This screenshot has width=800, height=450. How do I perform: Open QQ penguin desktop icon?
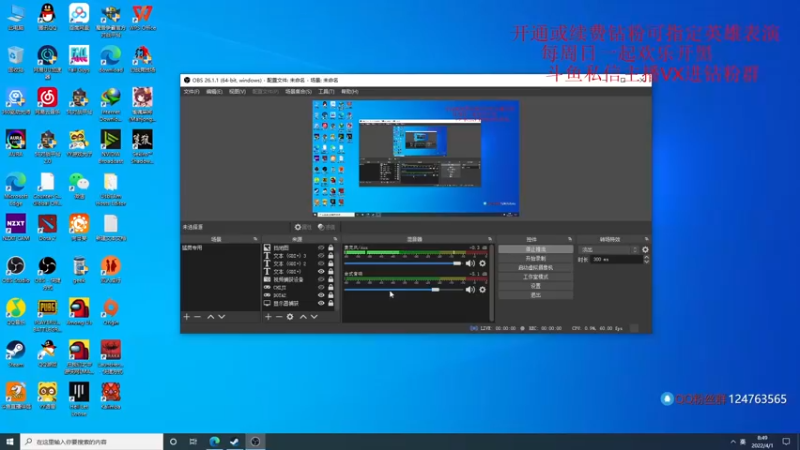(x=47, y=17)
